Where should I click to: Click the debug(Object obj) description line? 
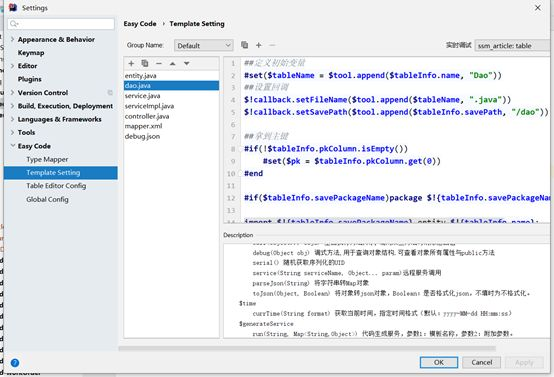click(x=373, y=253)
